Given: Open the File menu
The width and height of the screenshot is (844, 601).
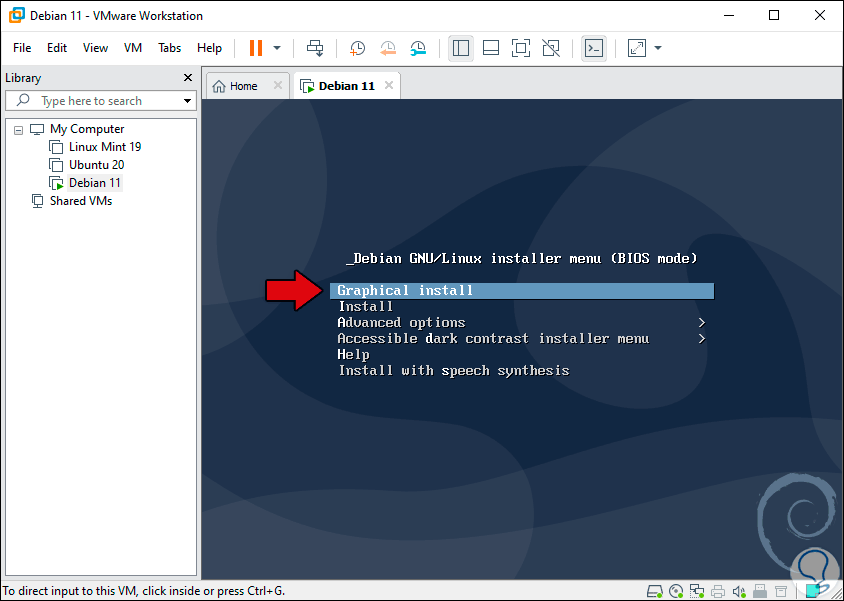Looking at the screenshot, I should point(22,48).
